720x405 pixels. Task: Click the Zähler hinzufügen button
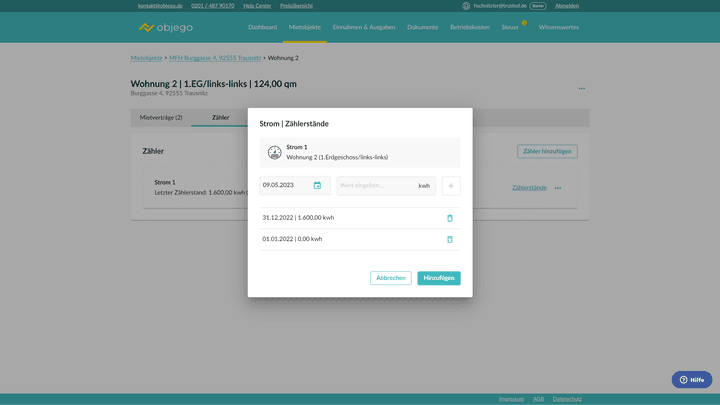point(547,151)
